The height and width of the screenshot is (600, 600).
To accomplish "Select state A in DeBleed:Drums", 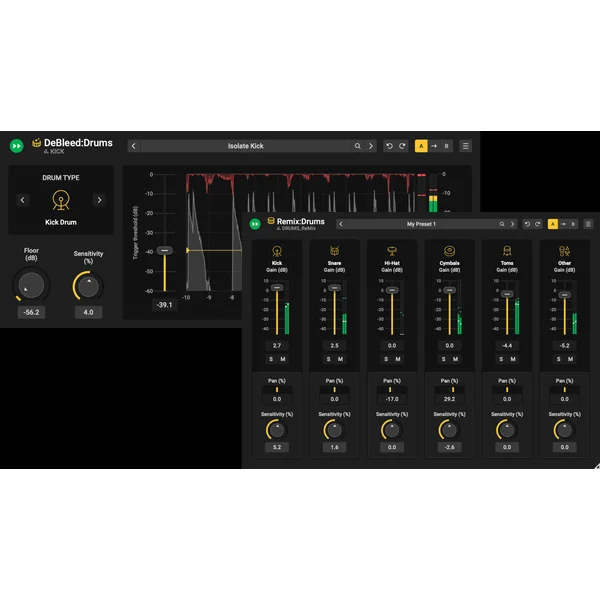I will (x=421, y=146).
